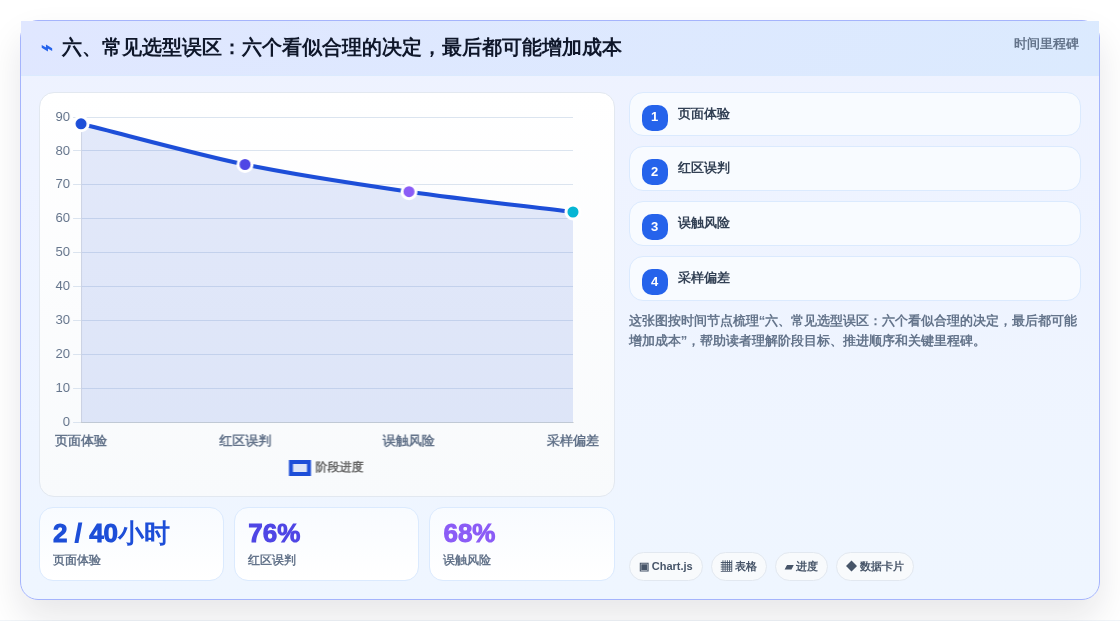Open the 页面体验 milestone row
The width and height of the screenshot is (1120, 621).
point(854,114)
